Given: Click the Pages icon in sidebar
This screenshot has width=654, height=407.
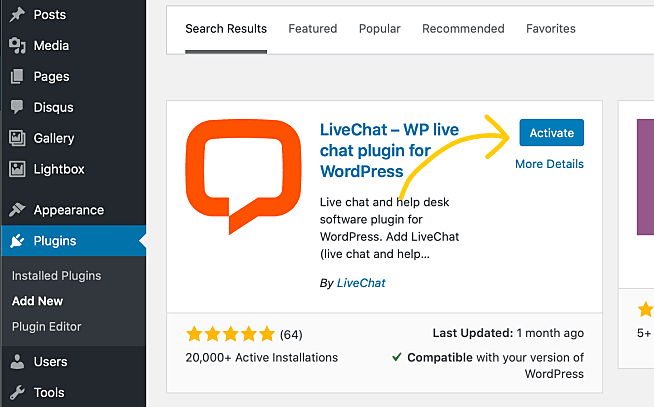Looking at the screenshot, I should (x=17, y=76).
